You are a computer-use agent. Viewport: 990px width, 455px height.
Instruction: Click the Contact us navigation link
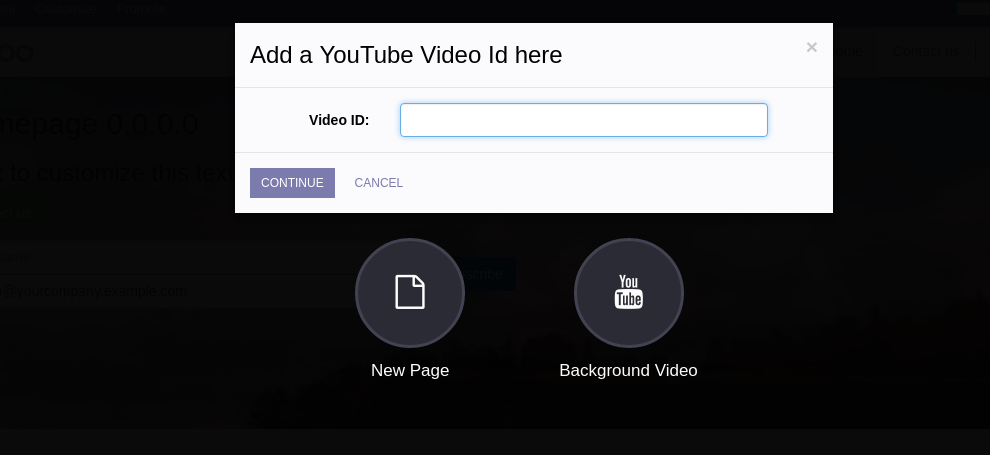(x=926, y=51)
